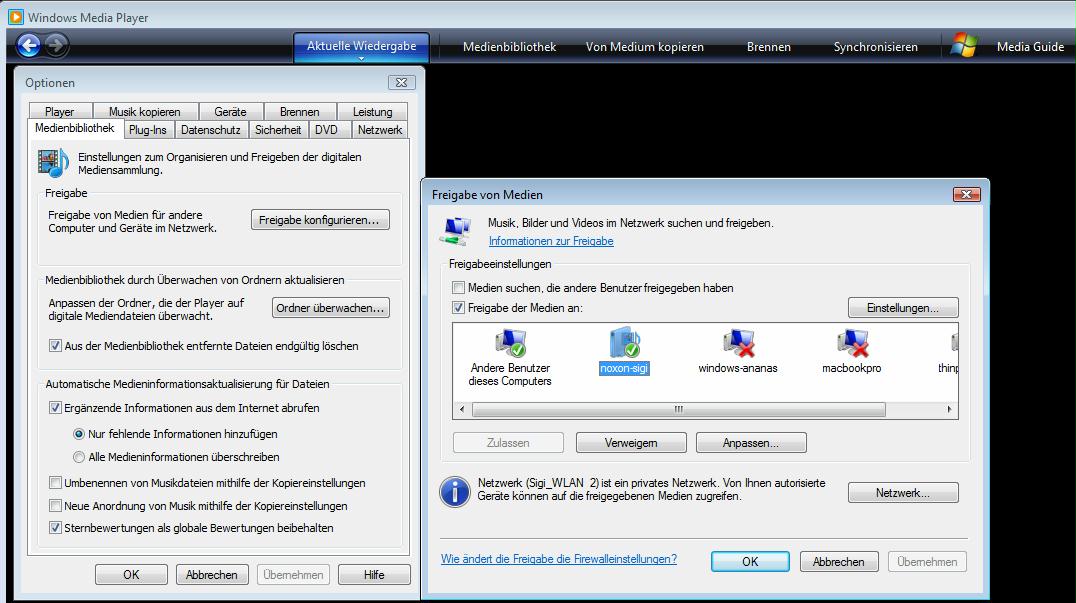The image size is (1076, 603).
Task: Click the network computers icon in Freigabe dialog
Action: [x=456, y=231]
